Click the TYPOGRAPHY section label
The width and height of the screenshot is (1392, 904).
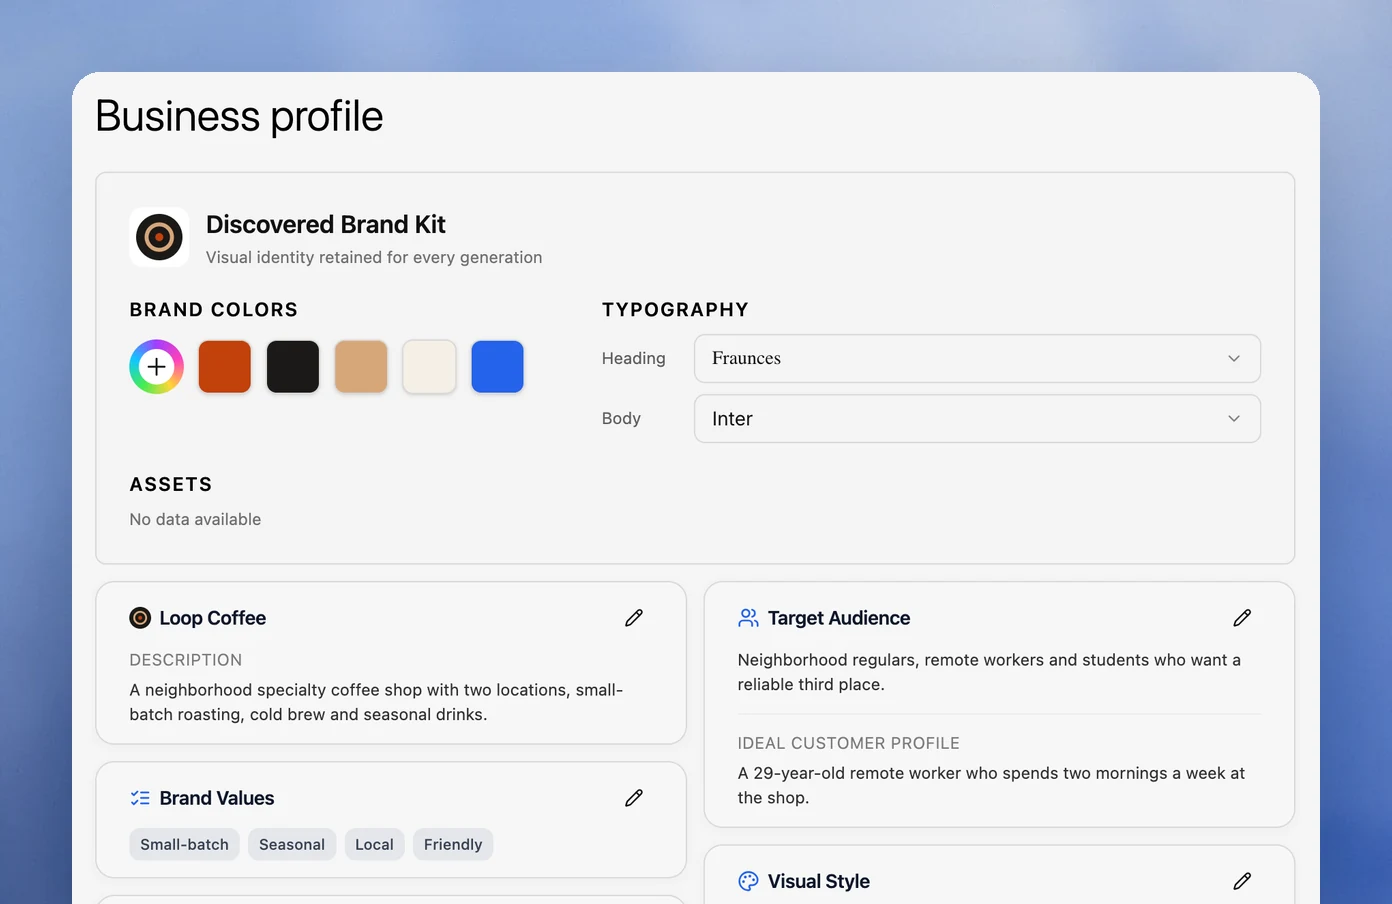click(675, 310)
